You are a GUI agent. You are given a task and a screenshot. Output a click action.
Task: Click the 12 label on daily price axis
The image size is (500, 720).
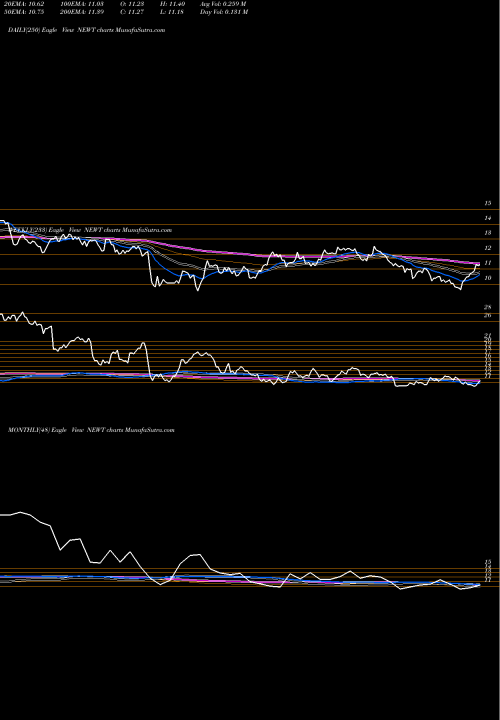[488, 248]
